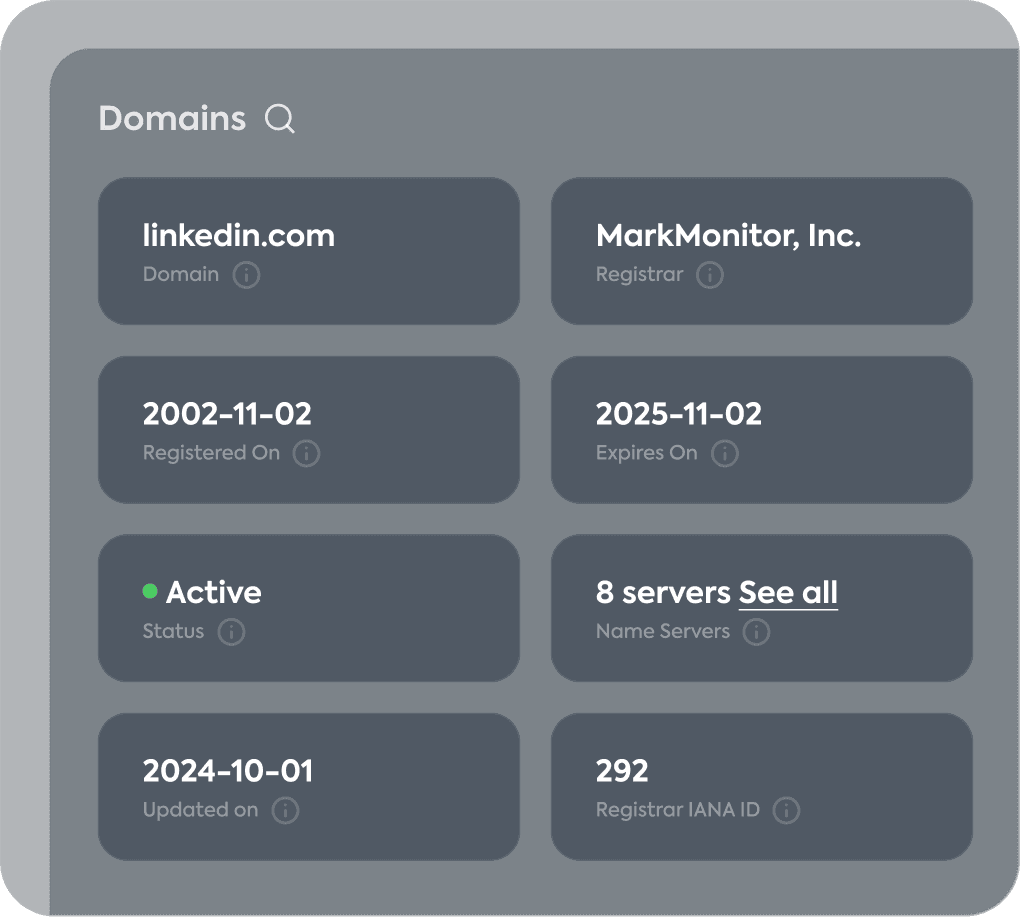
Task: Open the MarkMonitor, Inc. registrar card
Action: [761, 250]
